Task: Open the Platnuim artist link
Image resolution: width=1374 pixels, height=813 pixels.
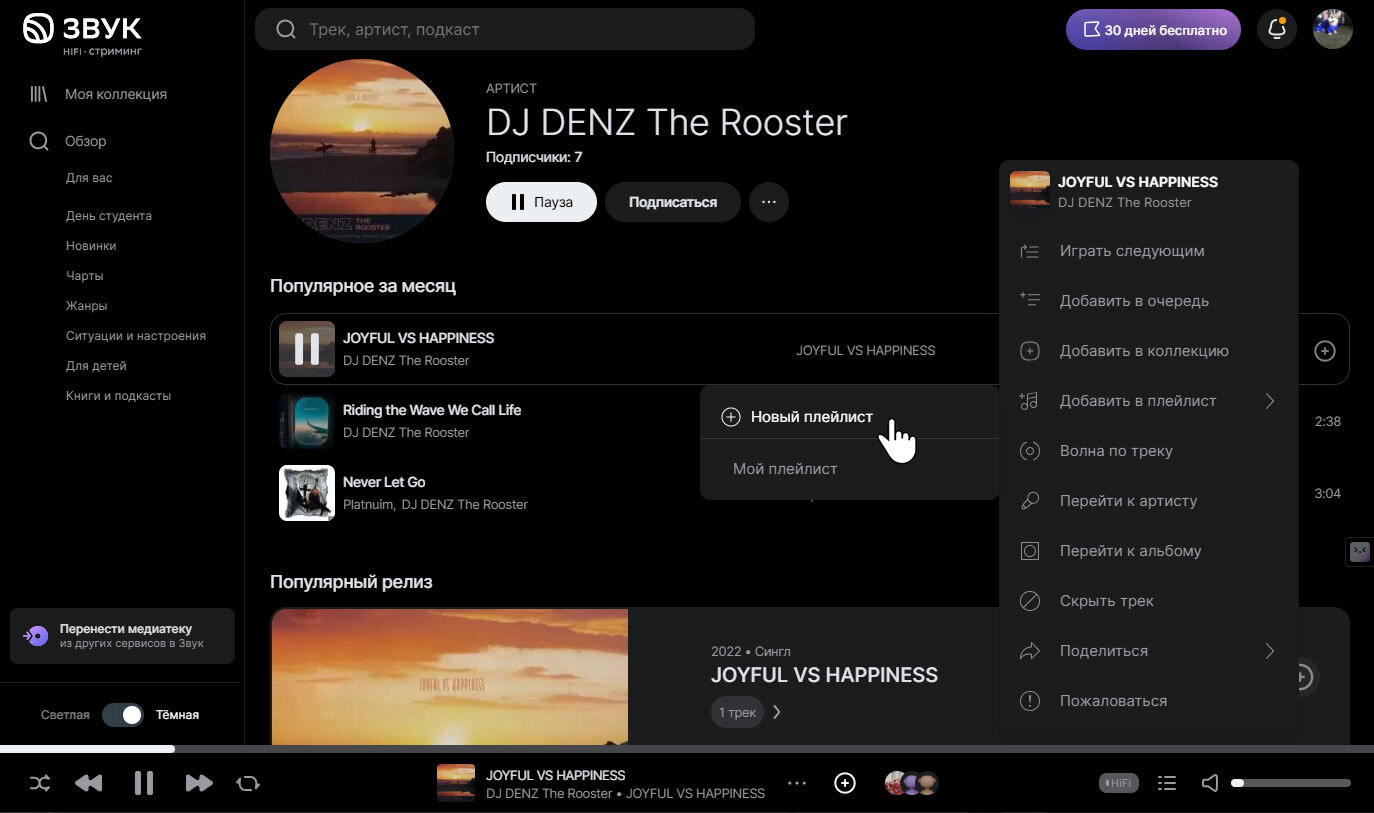Action: tap(368, 505)
